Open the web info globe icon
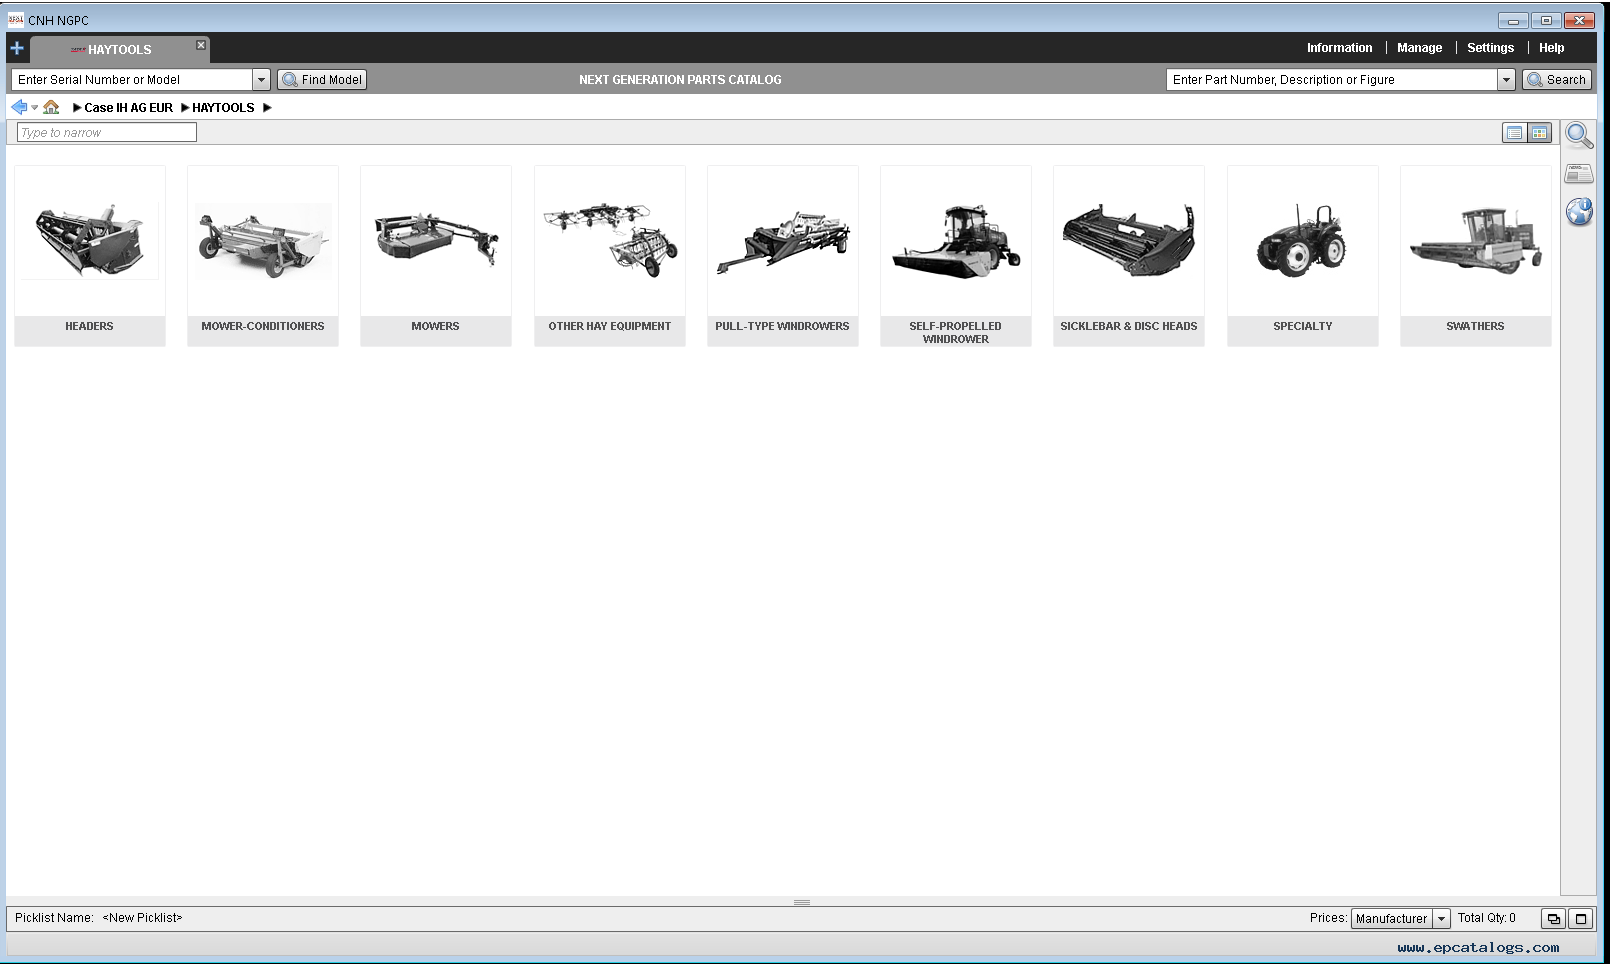This screenshot has width=1610, height=964. pyautogui.click(x=1580, y=212)
